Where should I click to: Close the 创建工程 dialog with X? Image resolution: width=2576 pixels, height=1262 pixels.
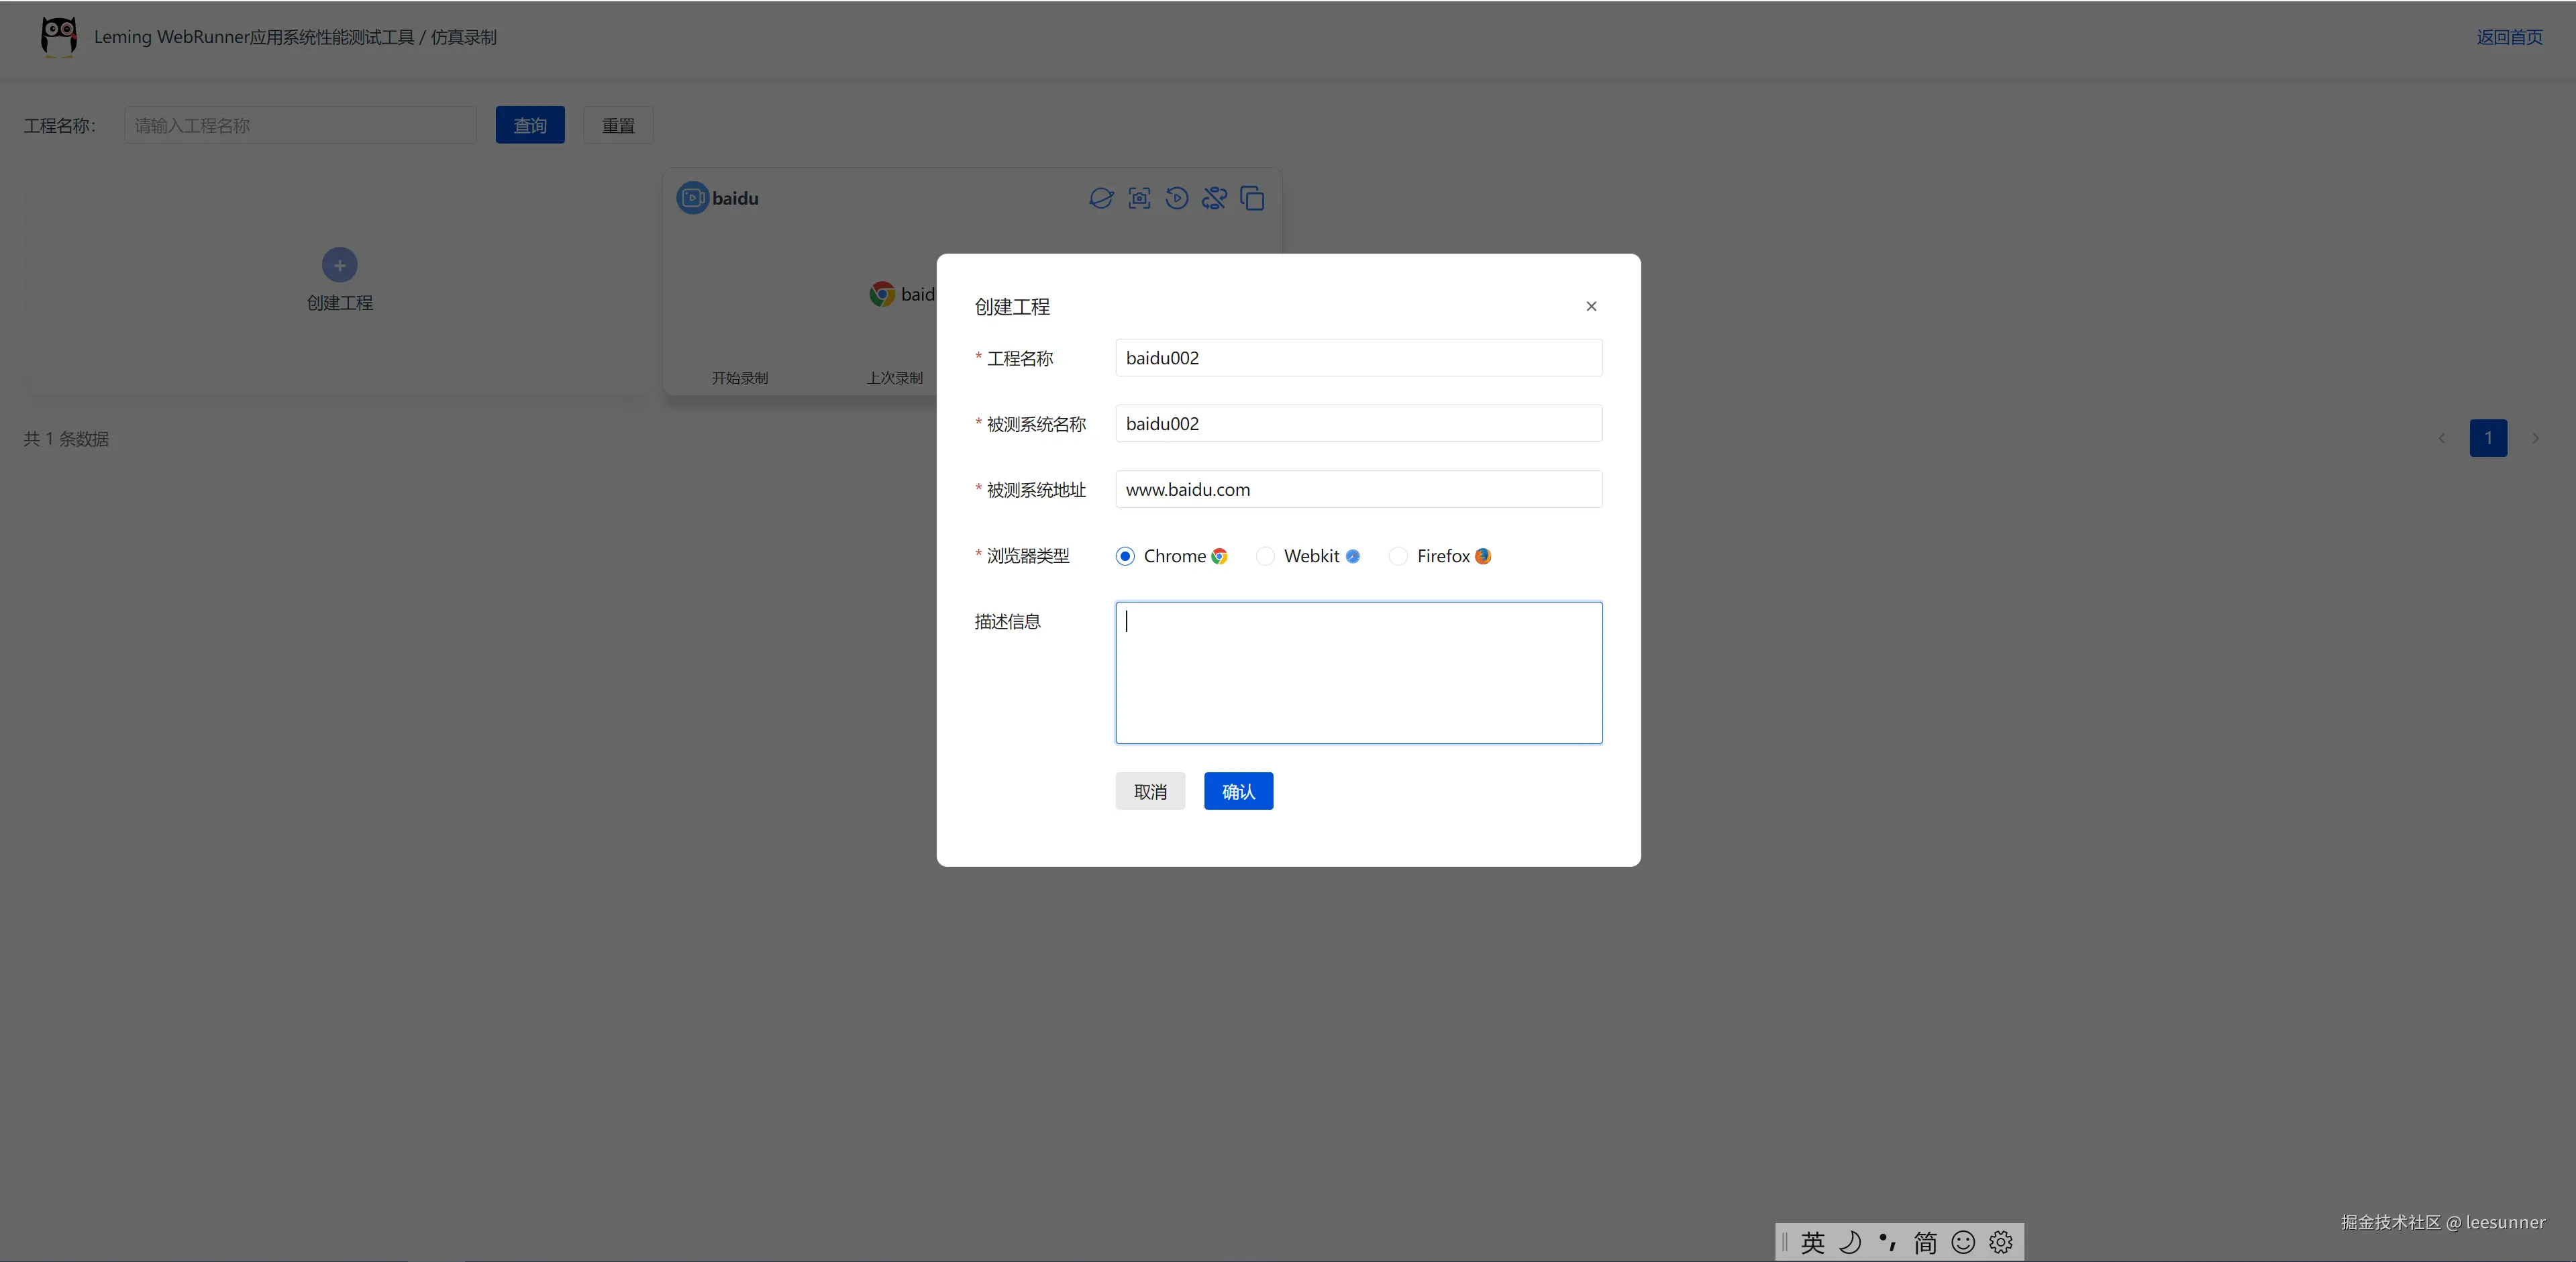pos(1591,306)
